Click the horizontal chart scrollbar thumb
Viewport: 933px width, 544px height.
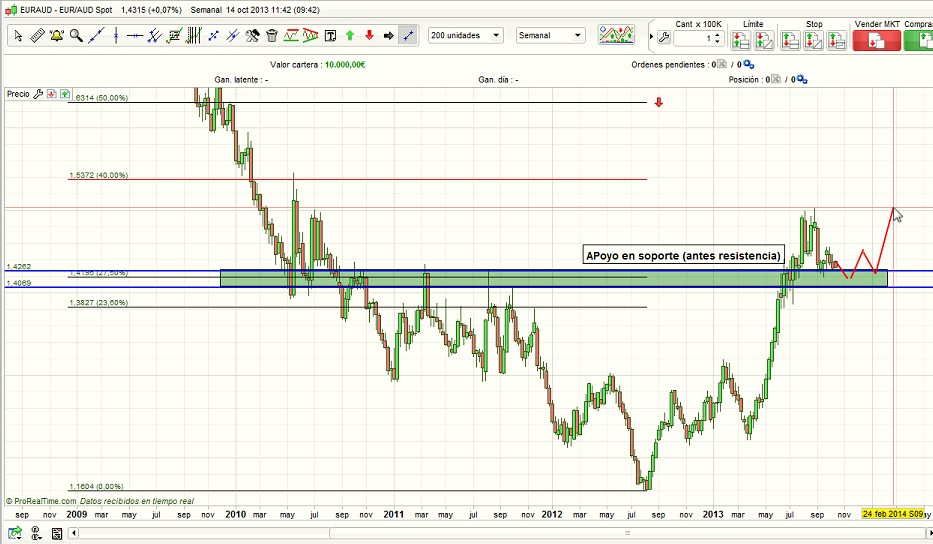click(627, 533)
